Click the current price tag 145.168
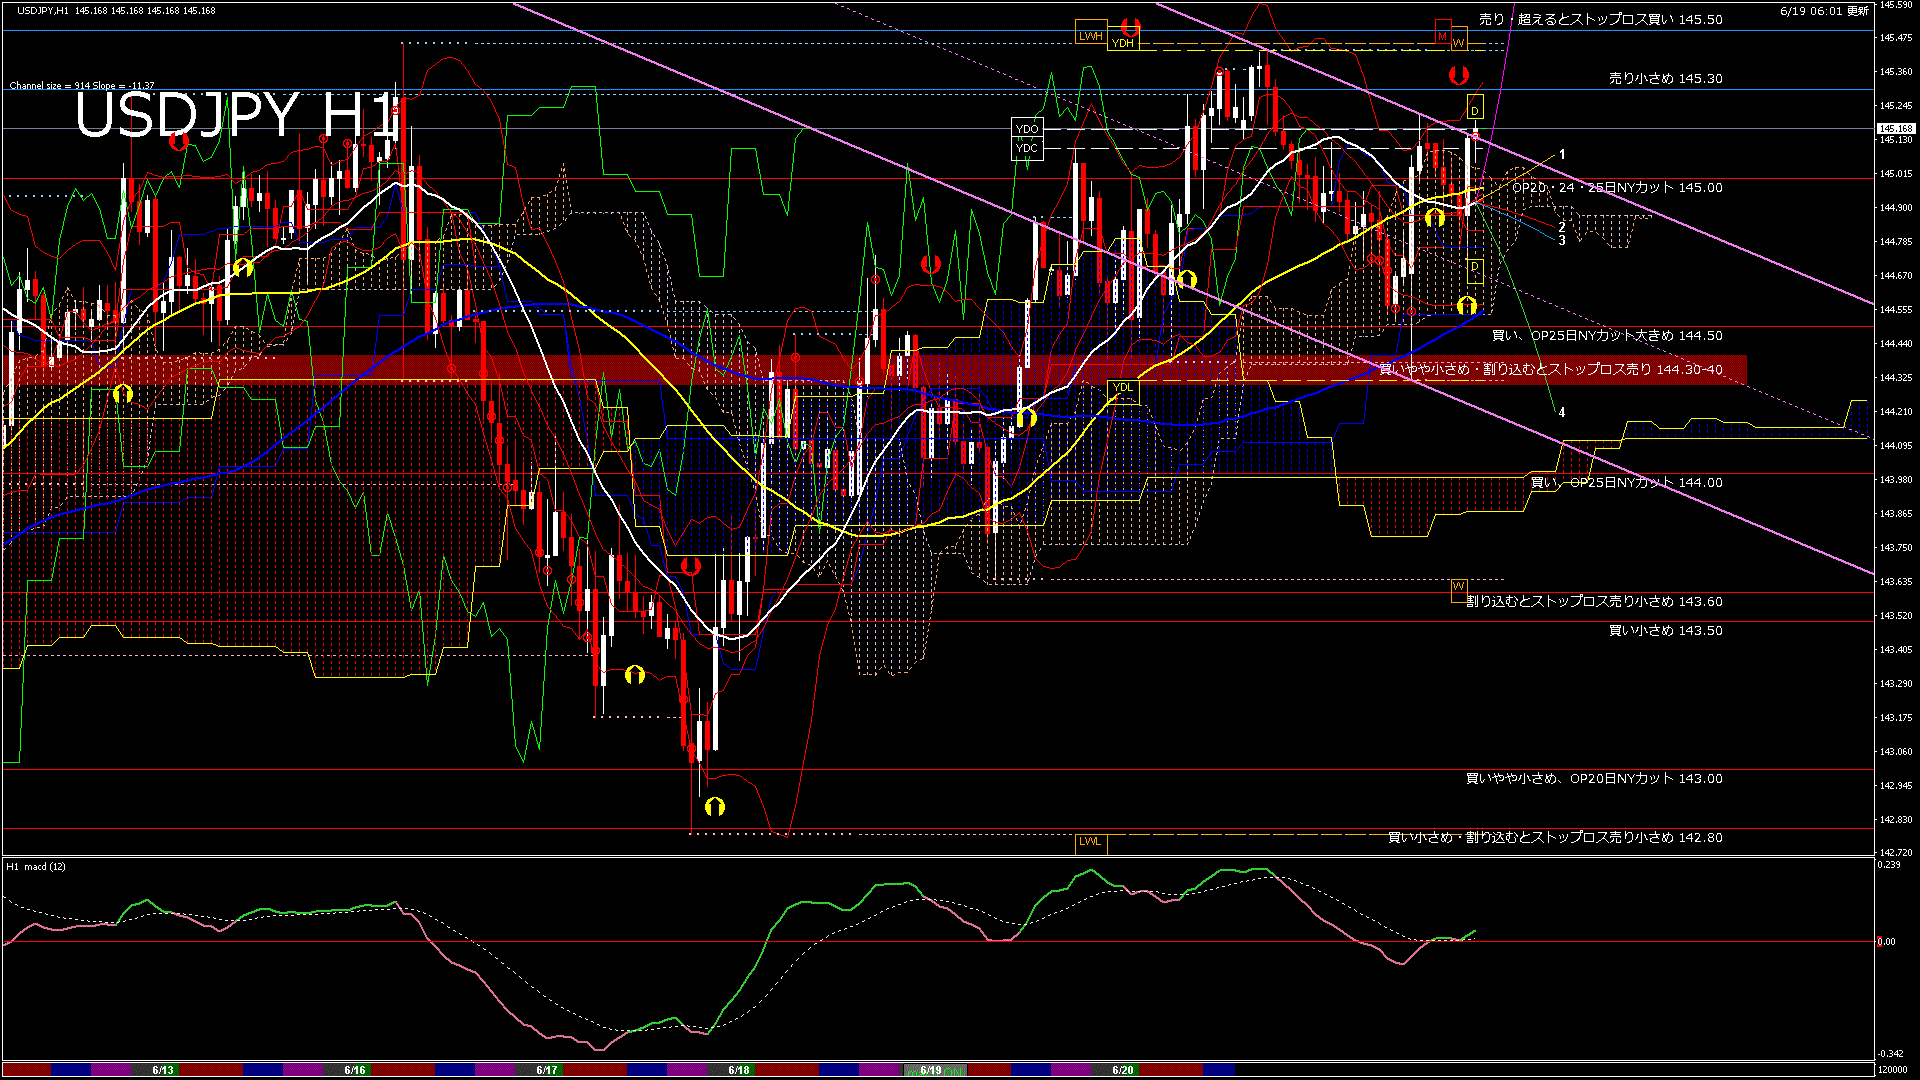The width and height of the screenshot is (1920, 1080). pos(1896,129)
